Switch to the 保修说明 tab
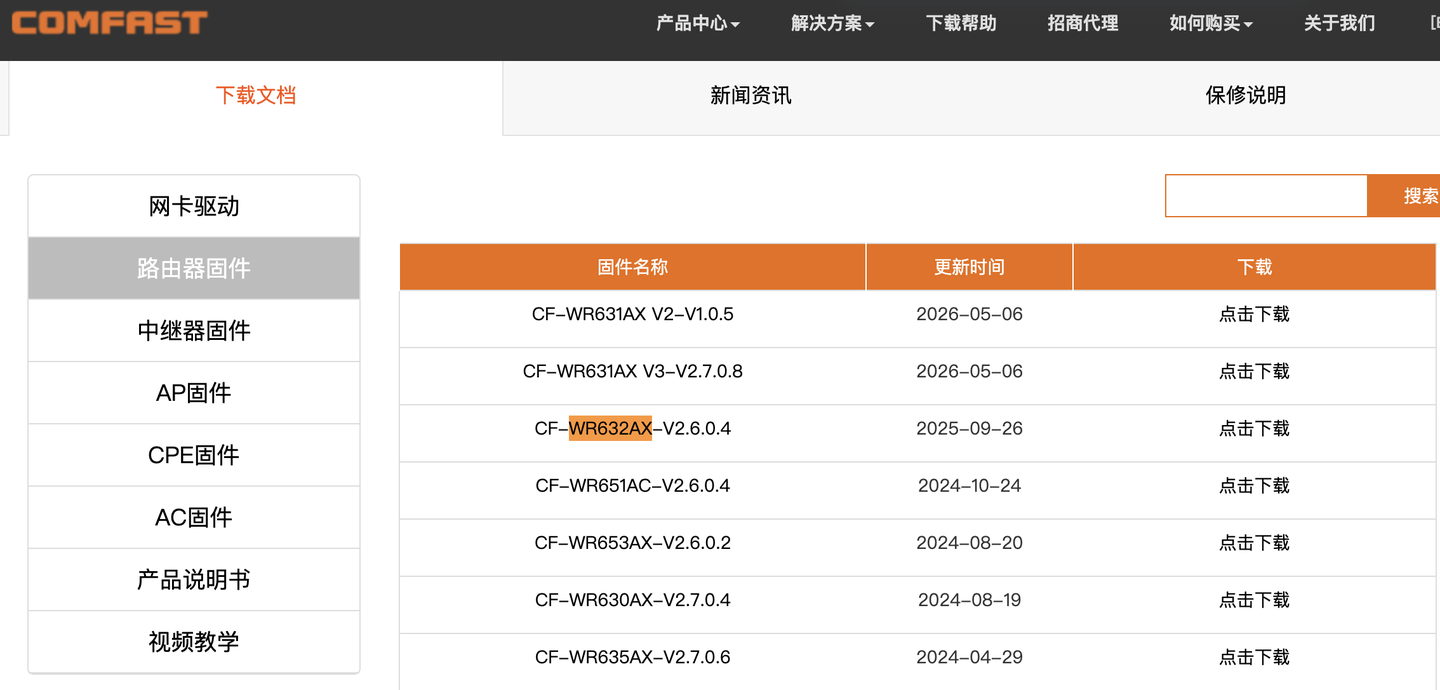The image size is (1440, 690). coord(1246,96)
